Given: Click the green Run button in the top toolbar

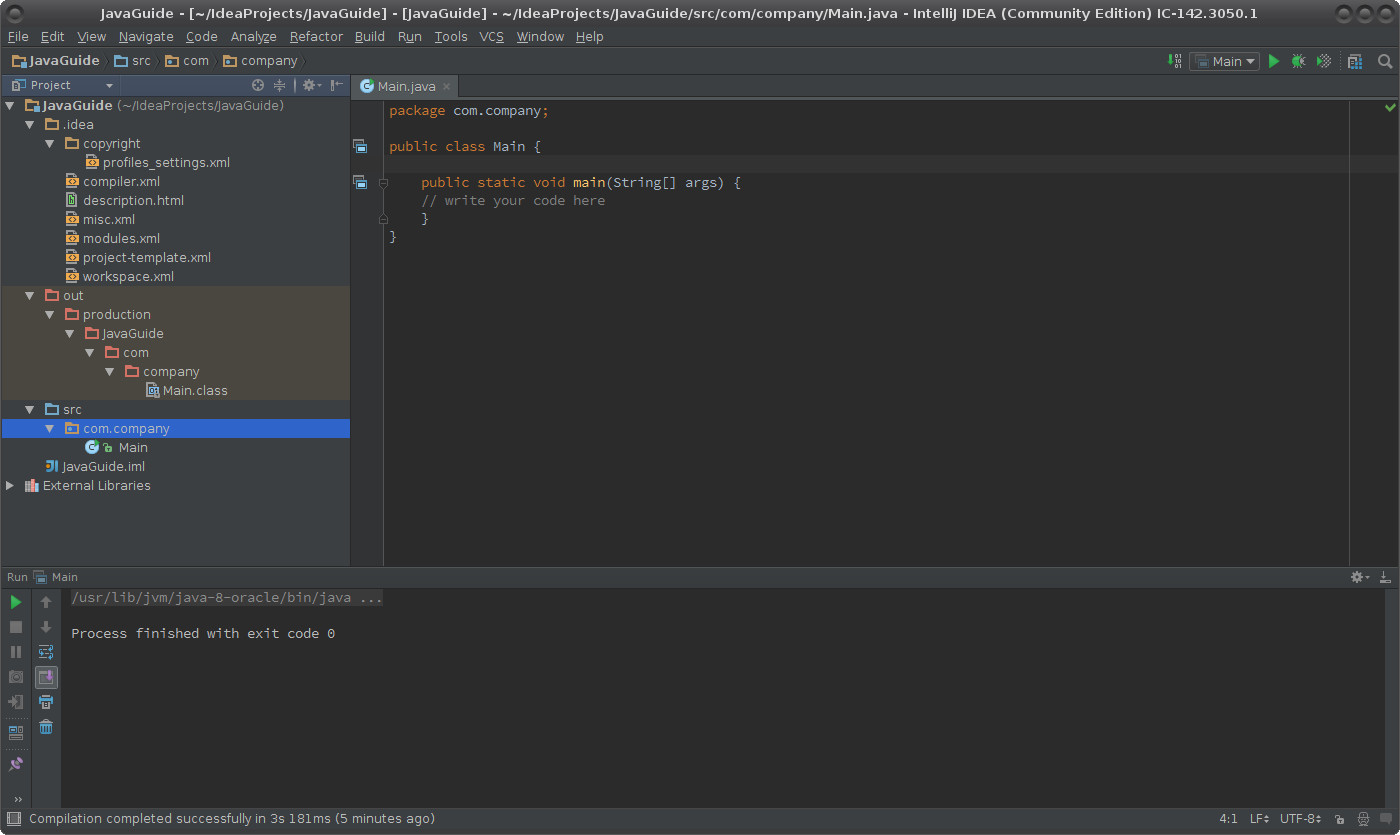Looking at the screenshot, I should point(1274,61).
